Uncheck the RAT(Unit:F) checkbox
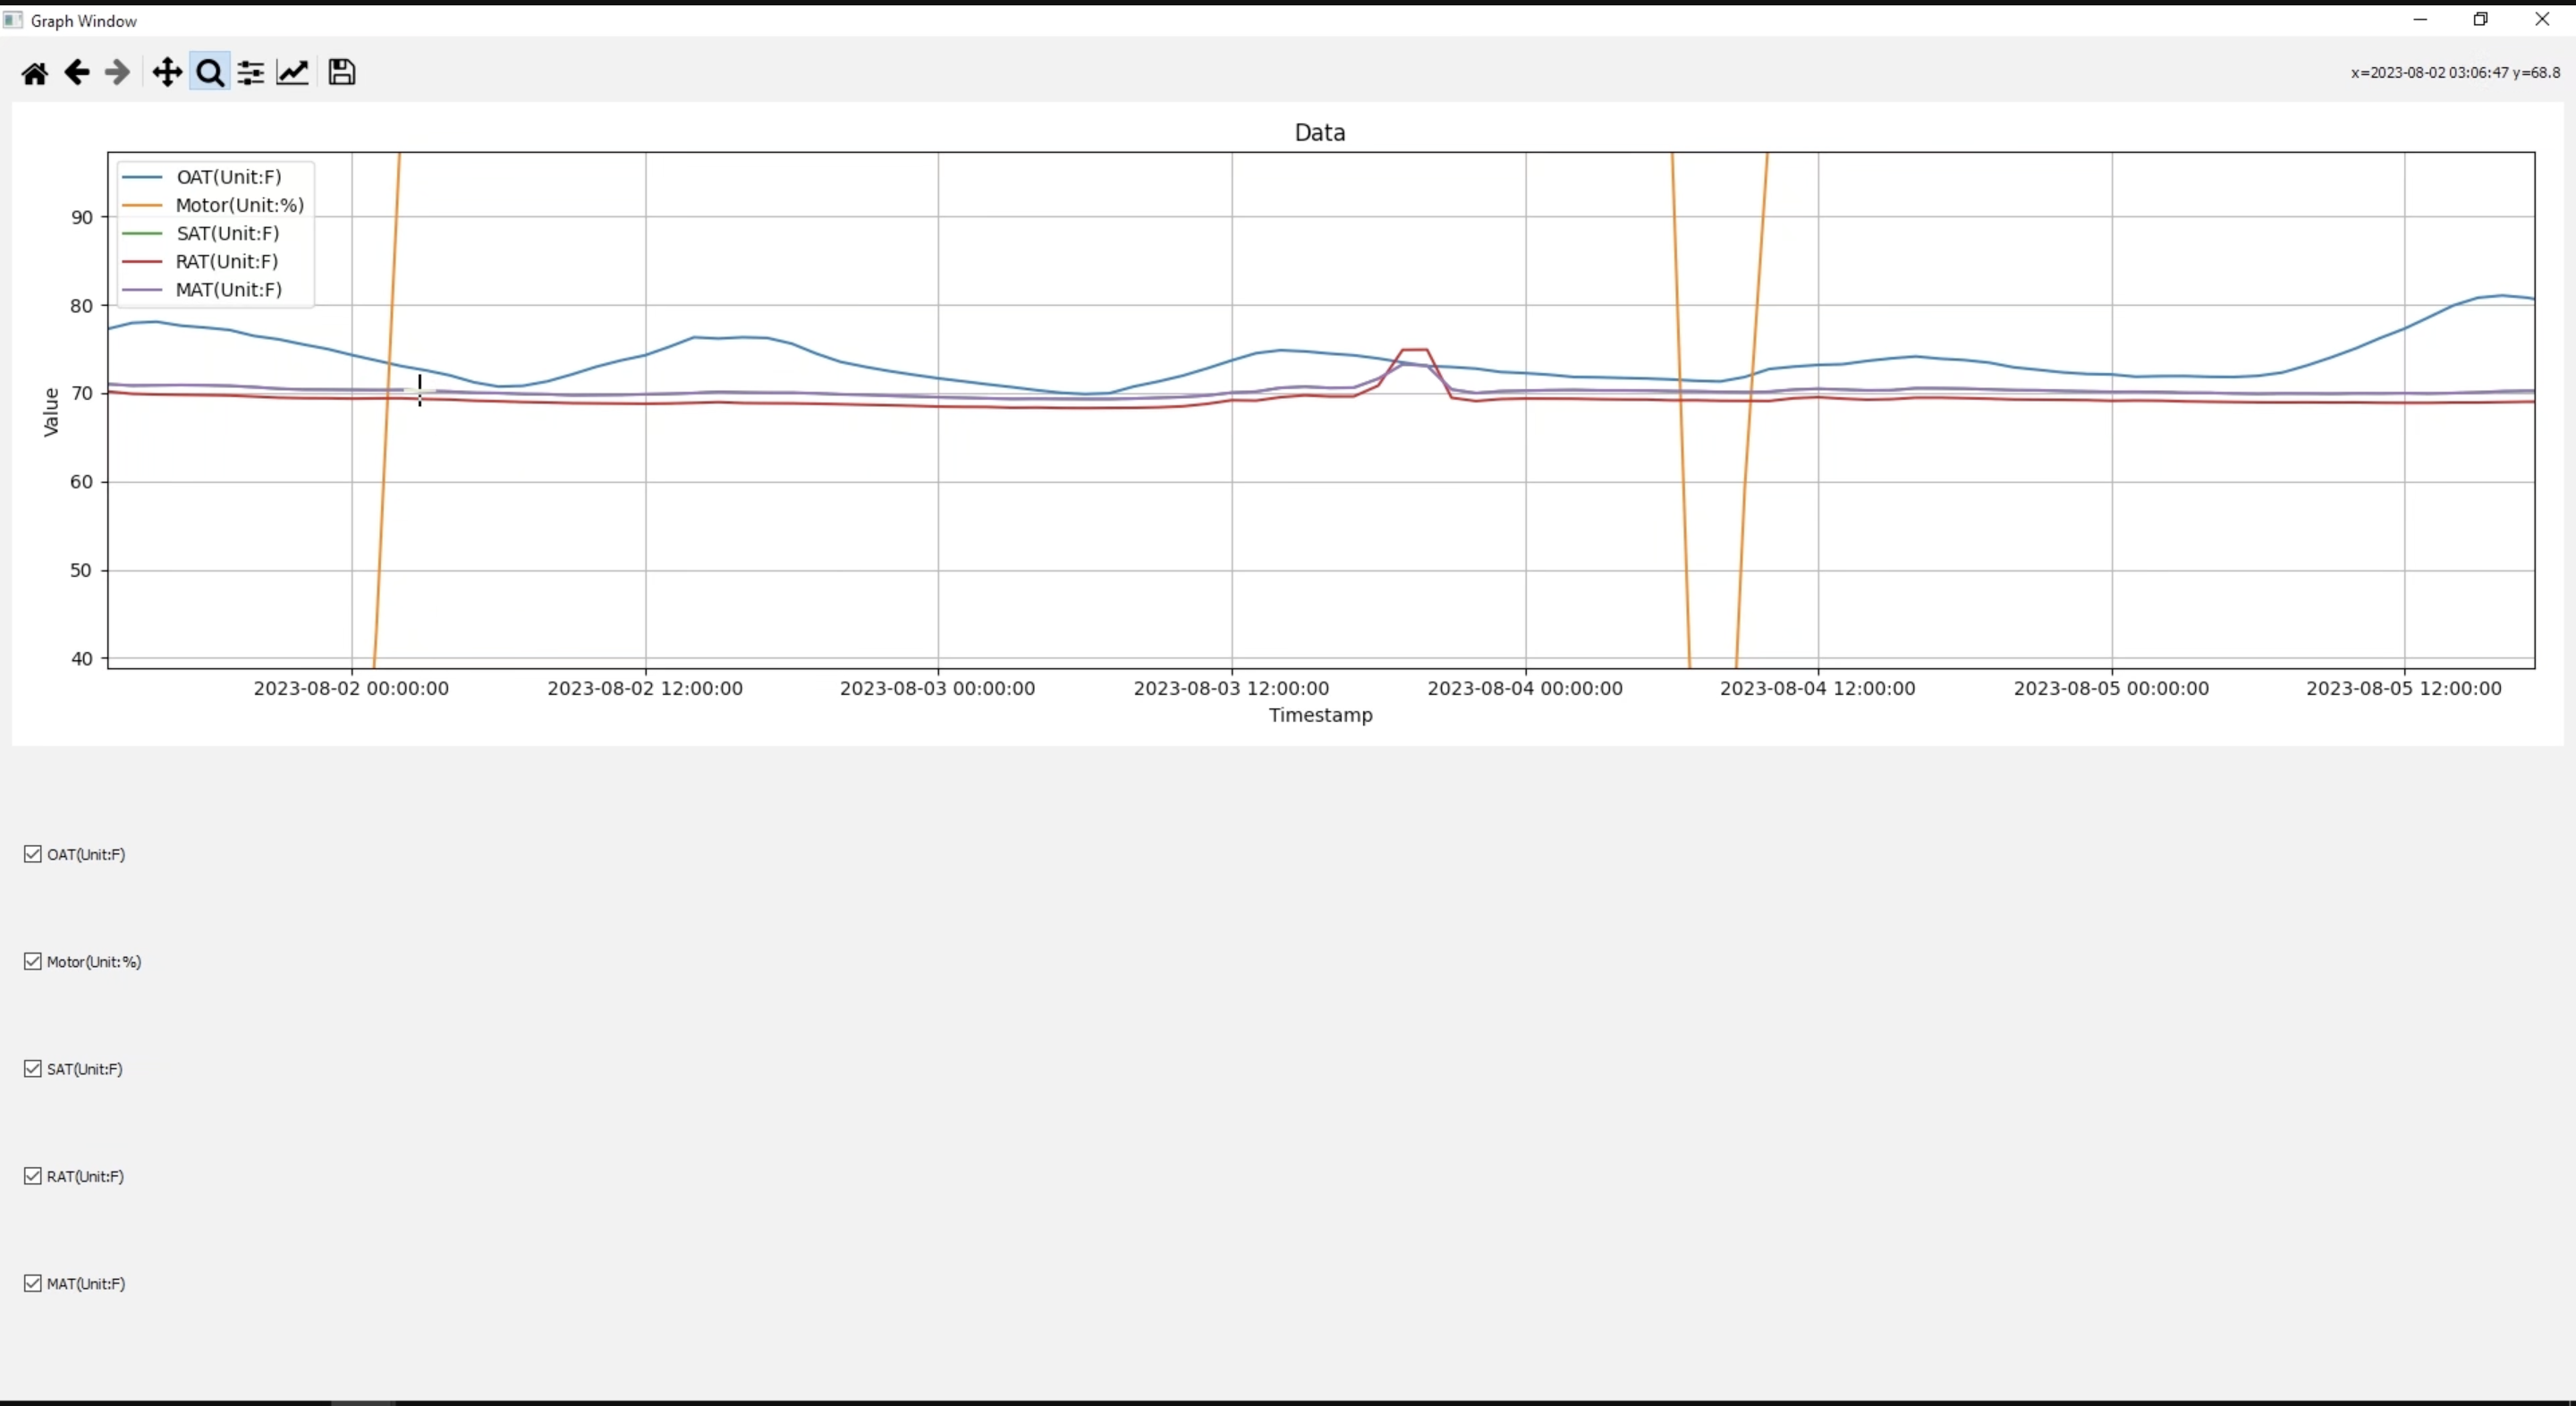Screen dimensions: 2576x1406 click(x=33, y=1176)
